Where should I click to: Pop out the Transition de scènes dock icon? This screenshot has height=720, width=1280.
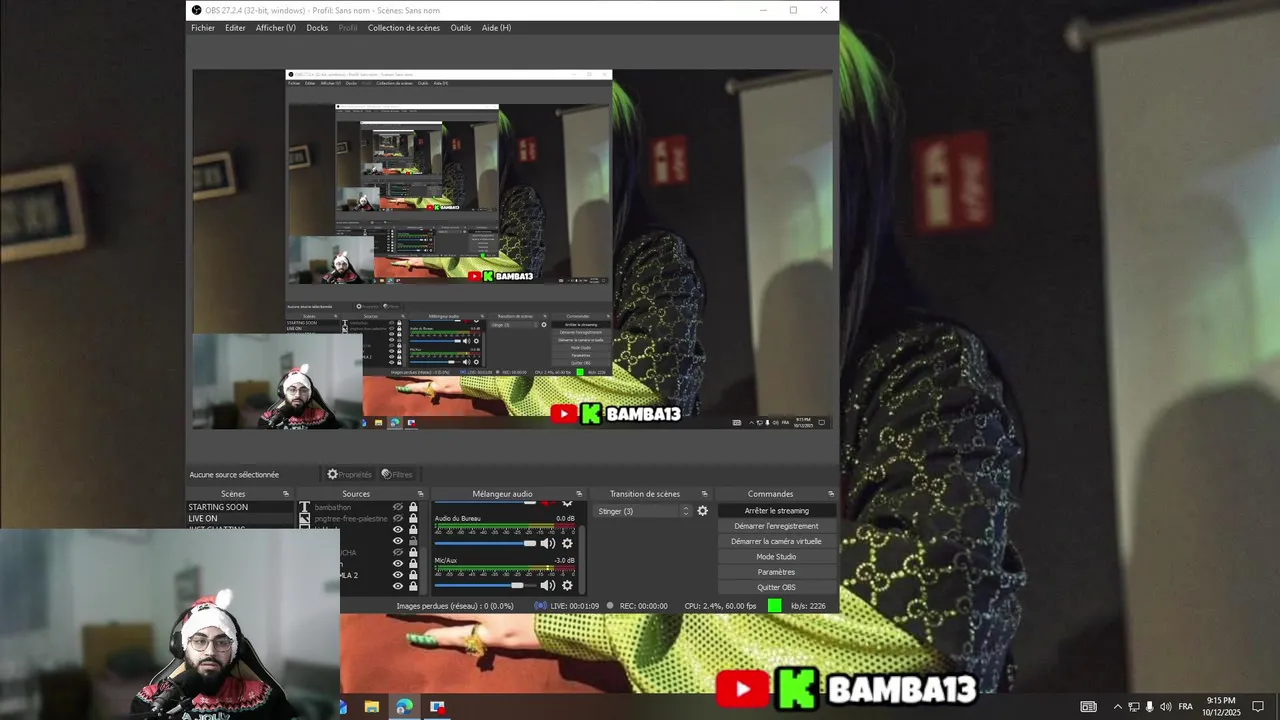point(704,494)
